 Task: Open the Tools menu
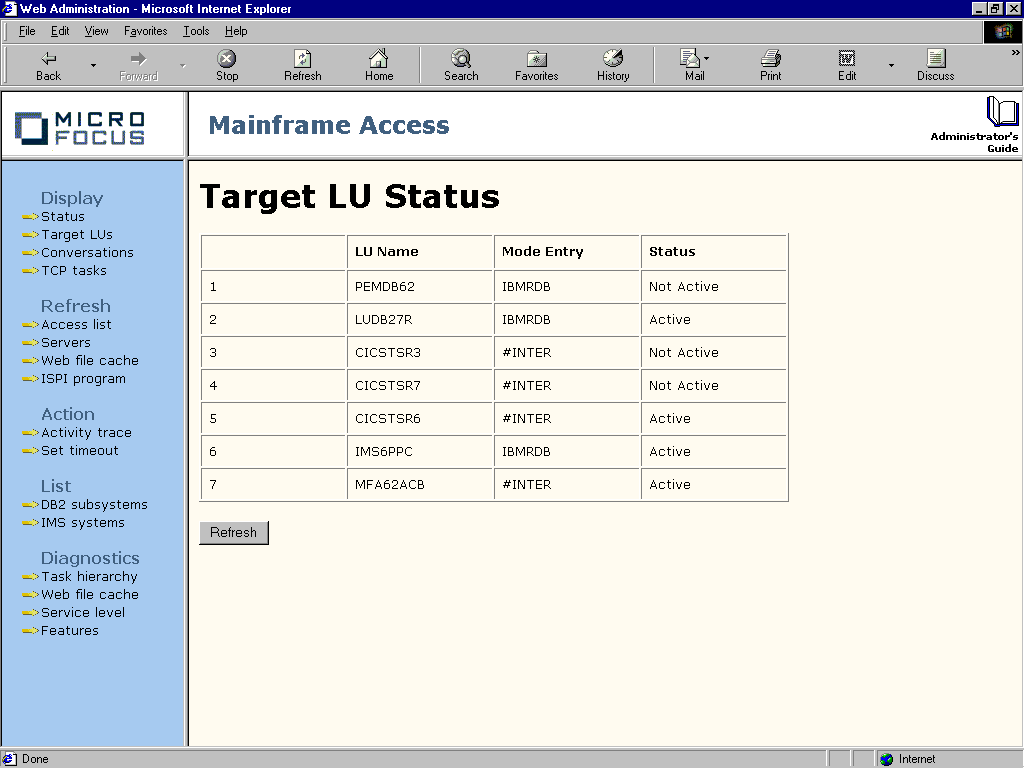[195, 31]
